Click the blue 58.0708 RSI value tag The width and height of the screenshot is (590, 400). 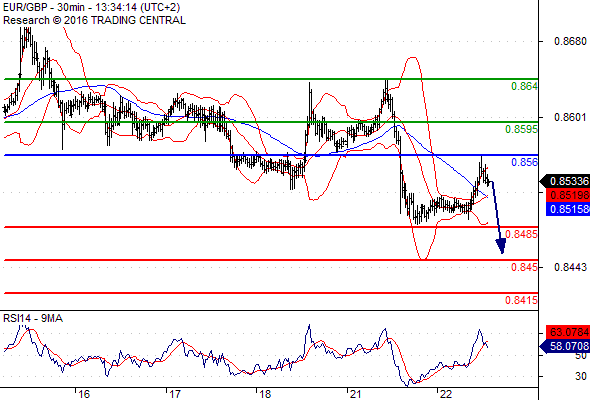point(565,346)
